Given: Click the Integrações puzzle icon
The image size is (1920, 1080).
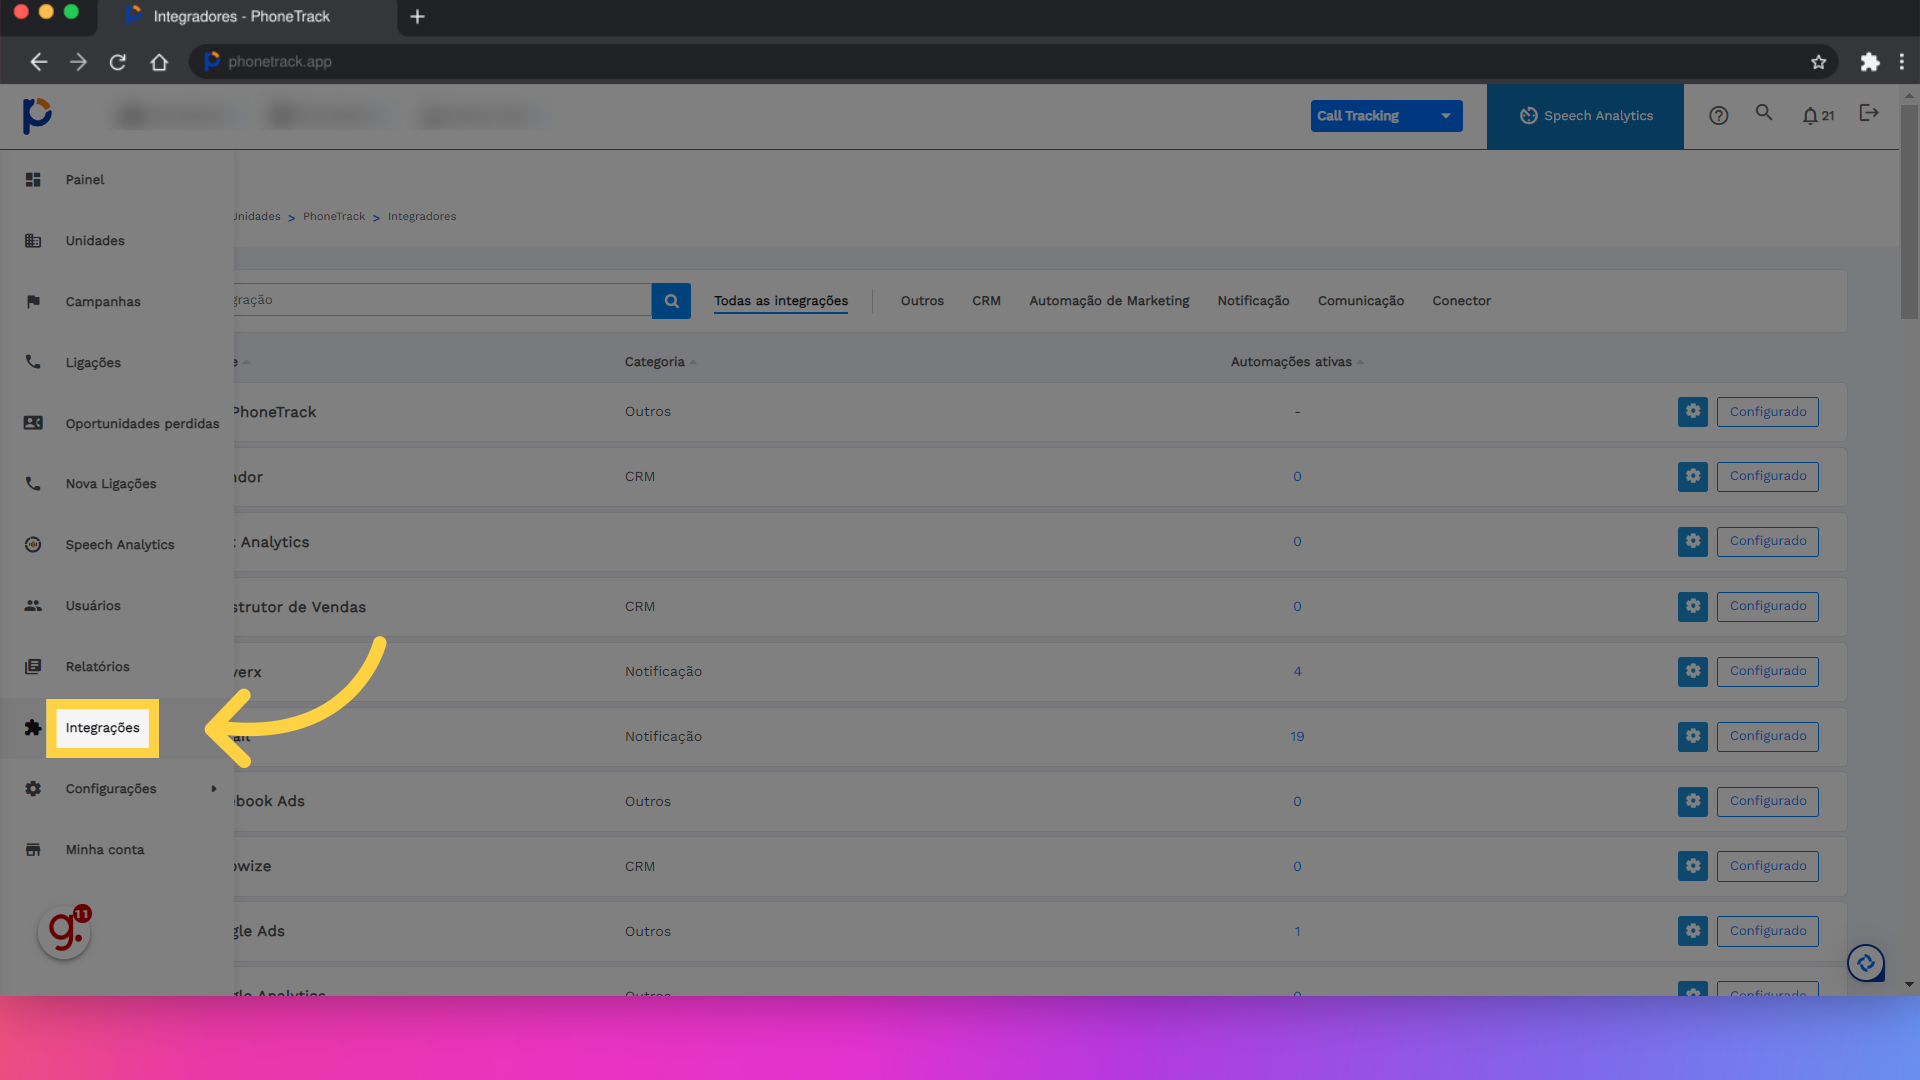Looking at the screenshot, I should (x=33, y=728).
